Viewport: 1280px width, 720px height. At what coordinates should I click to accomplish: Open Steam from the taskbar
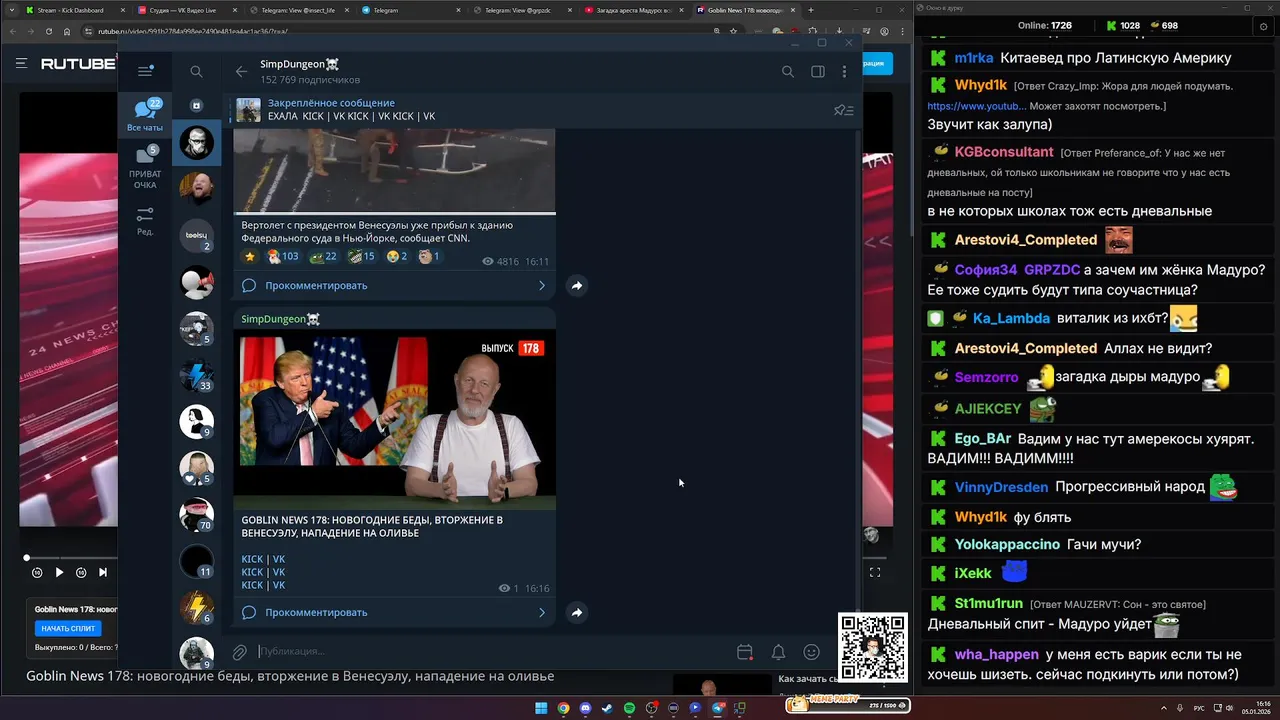click(607, 708)
